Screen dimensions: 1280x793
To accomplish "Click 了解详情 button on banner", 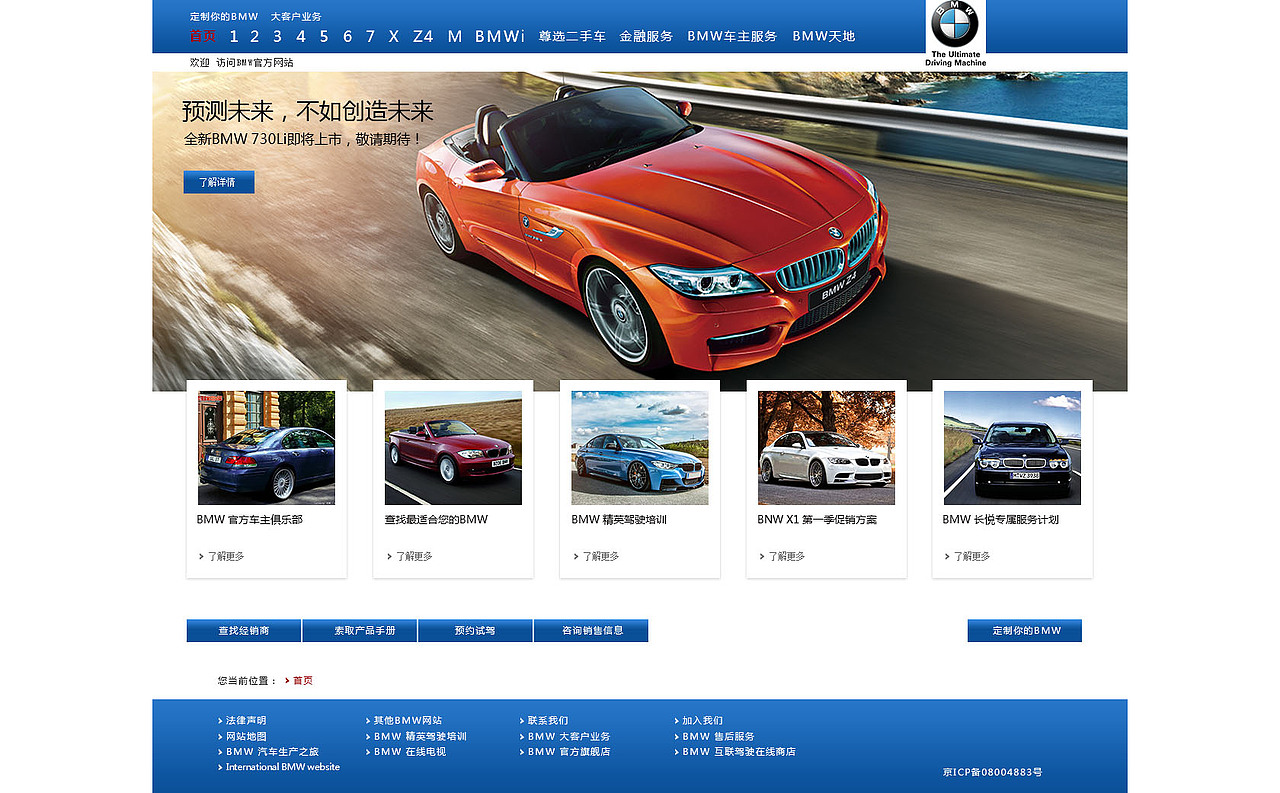I will tap(219, 182).
